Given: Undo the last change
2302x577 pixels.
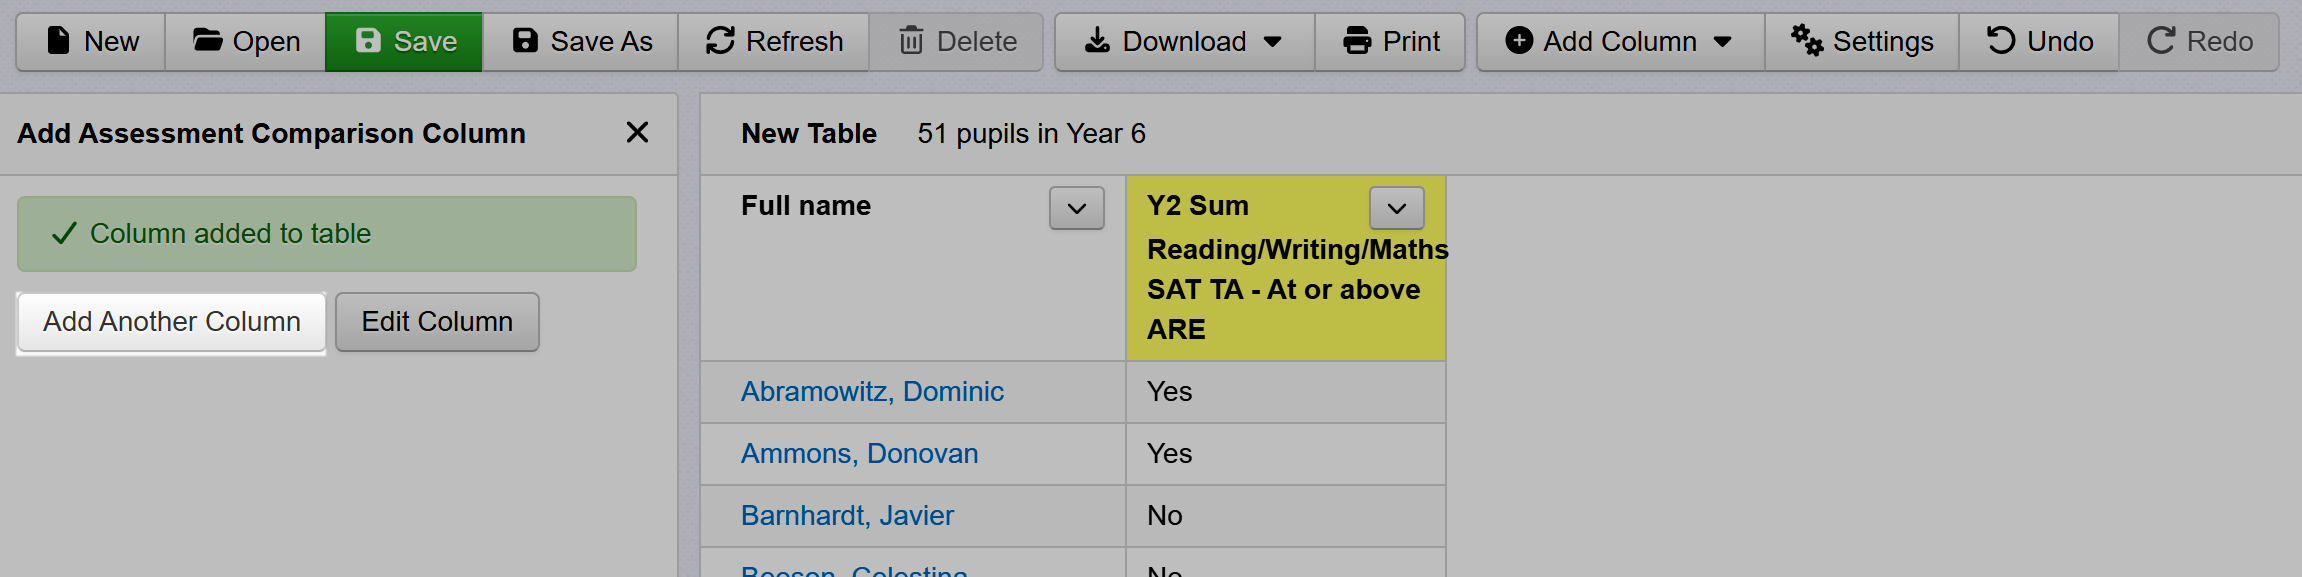Looking at the screenshot, I should pos(2039,41).
